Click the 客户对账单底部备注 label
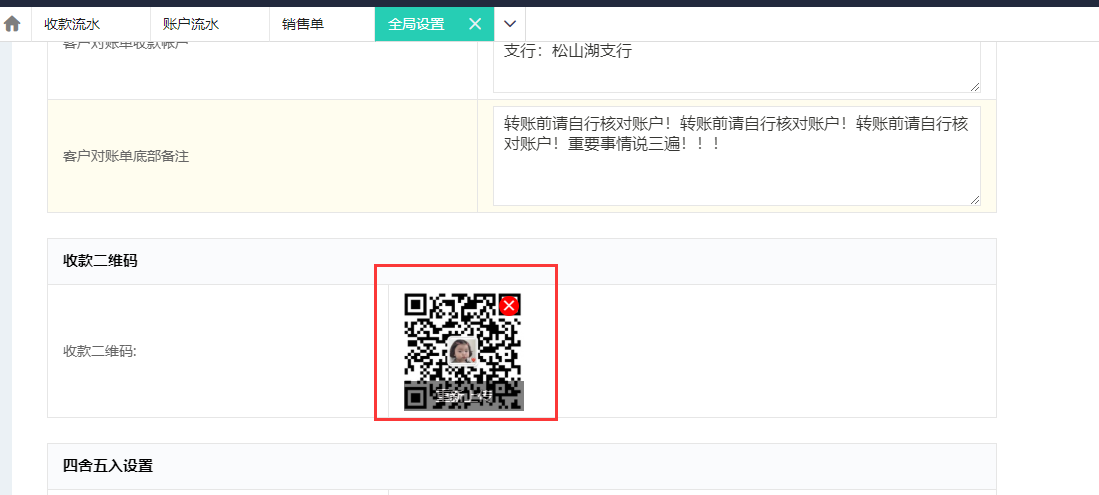Image resolution: width=1099 pixels, height=495 pixels. (126, 156)
